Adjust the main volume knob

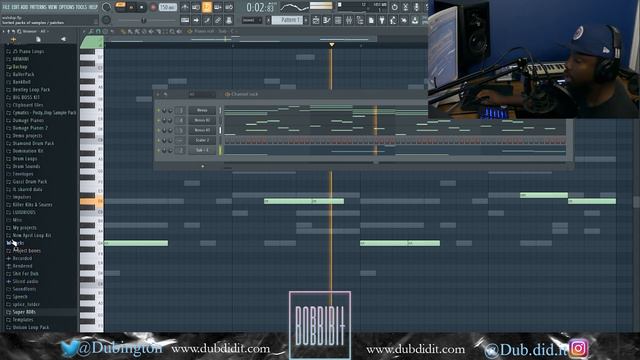107,7
